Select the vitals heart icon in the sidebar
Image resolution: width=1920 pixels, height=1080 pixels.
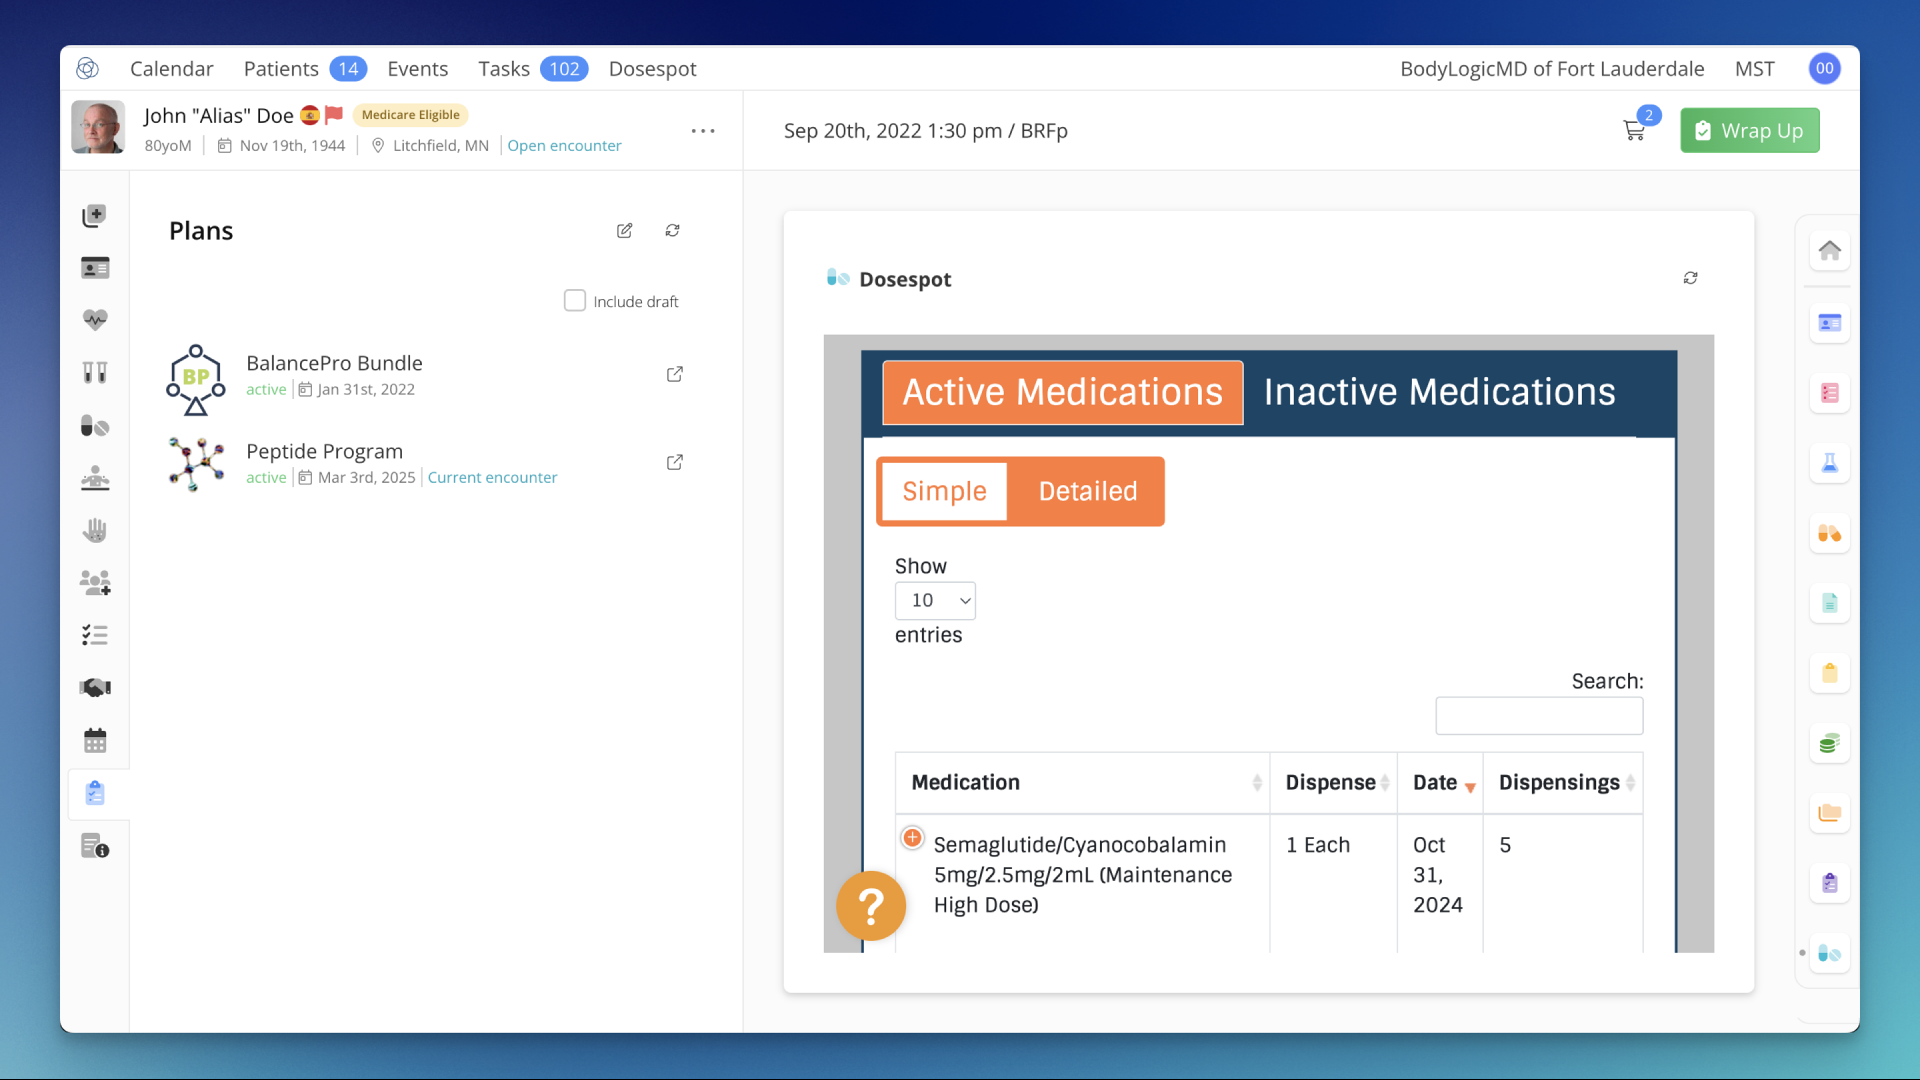tap(95, 320)
